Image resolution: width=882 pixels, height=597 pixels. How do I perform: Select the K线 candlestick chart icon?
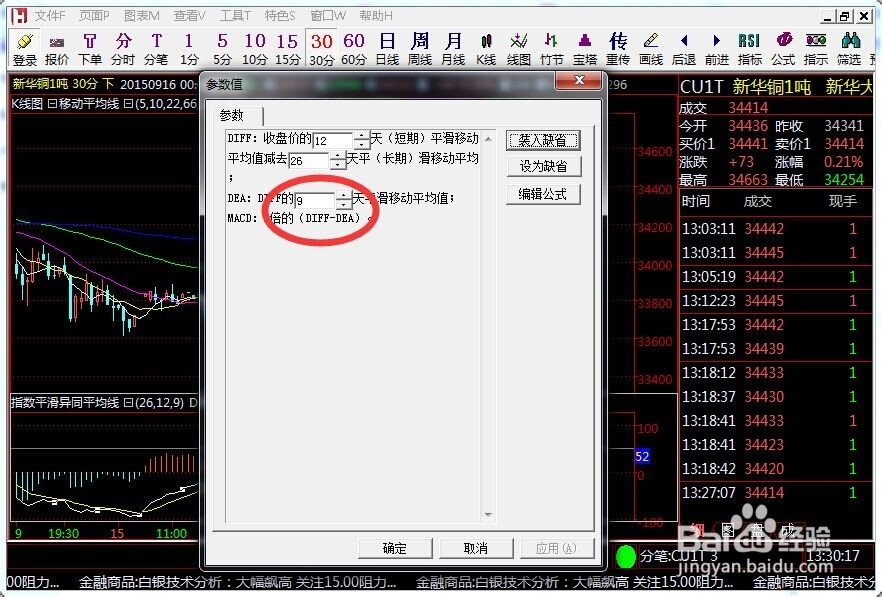point(485,48)
